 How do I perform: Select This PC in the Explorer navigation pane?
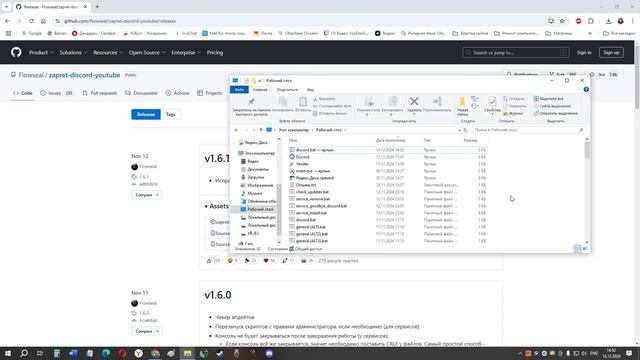coord(256,153)
